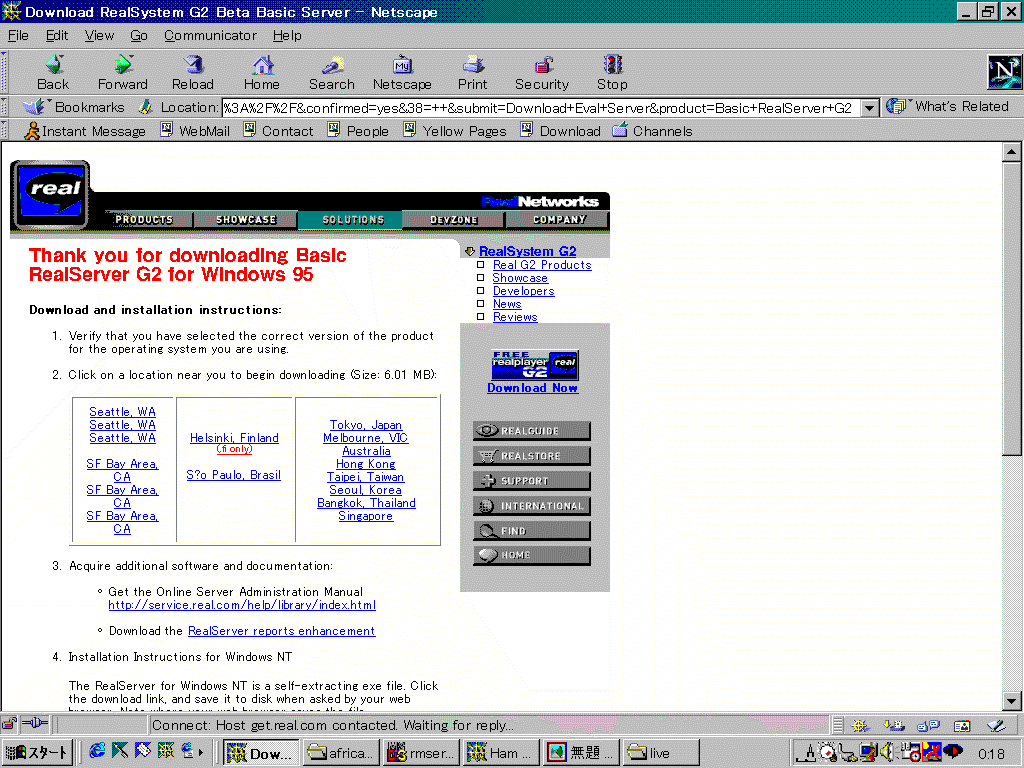Screen dimensions: 1024x768
Task: Collapse the Navigation toolbar using its handle
Action: [4, 72]
